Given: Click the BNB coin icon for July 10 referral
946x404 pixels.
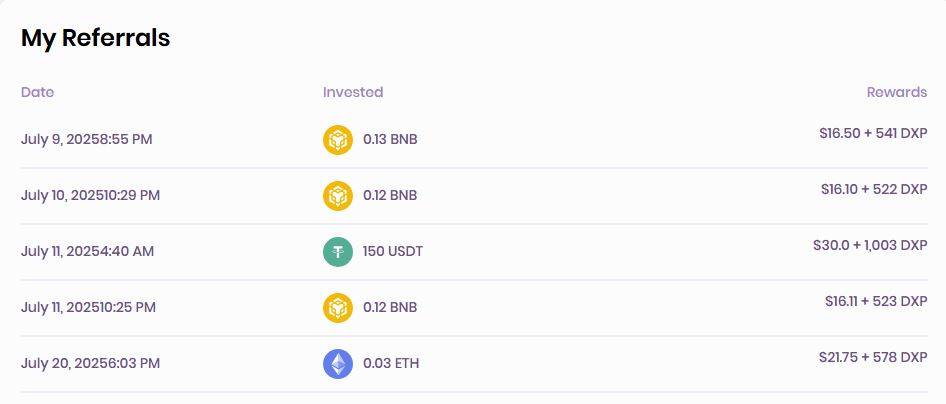Looking at the screenshot, I should click(338, 196).
